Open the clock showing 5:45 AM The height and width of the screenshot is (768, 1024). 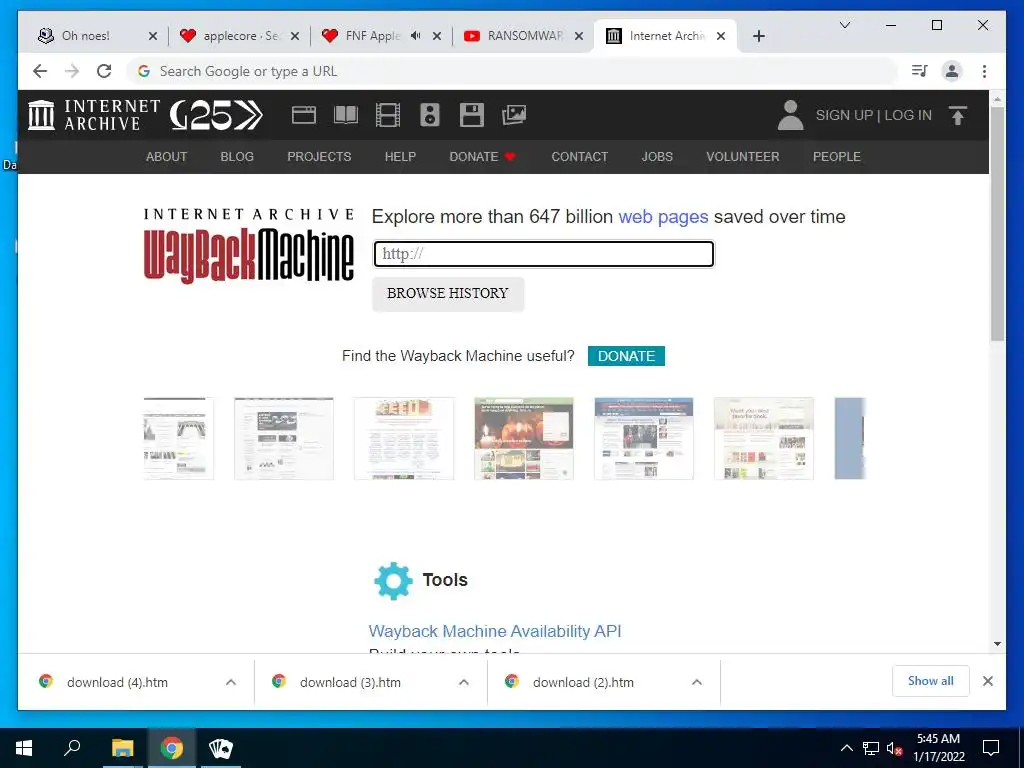938,748
